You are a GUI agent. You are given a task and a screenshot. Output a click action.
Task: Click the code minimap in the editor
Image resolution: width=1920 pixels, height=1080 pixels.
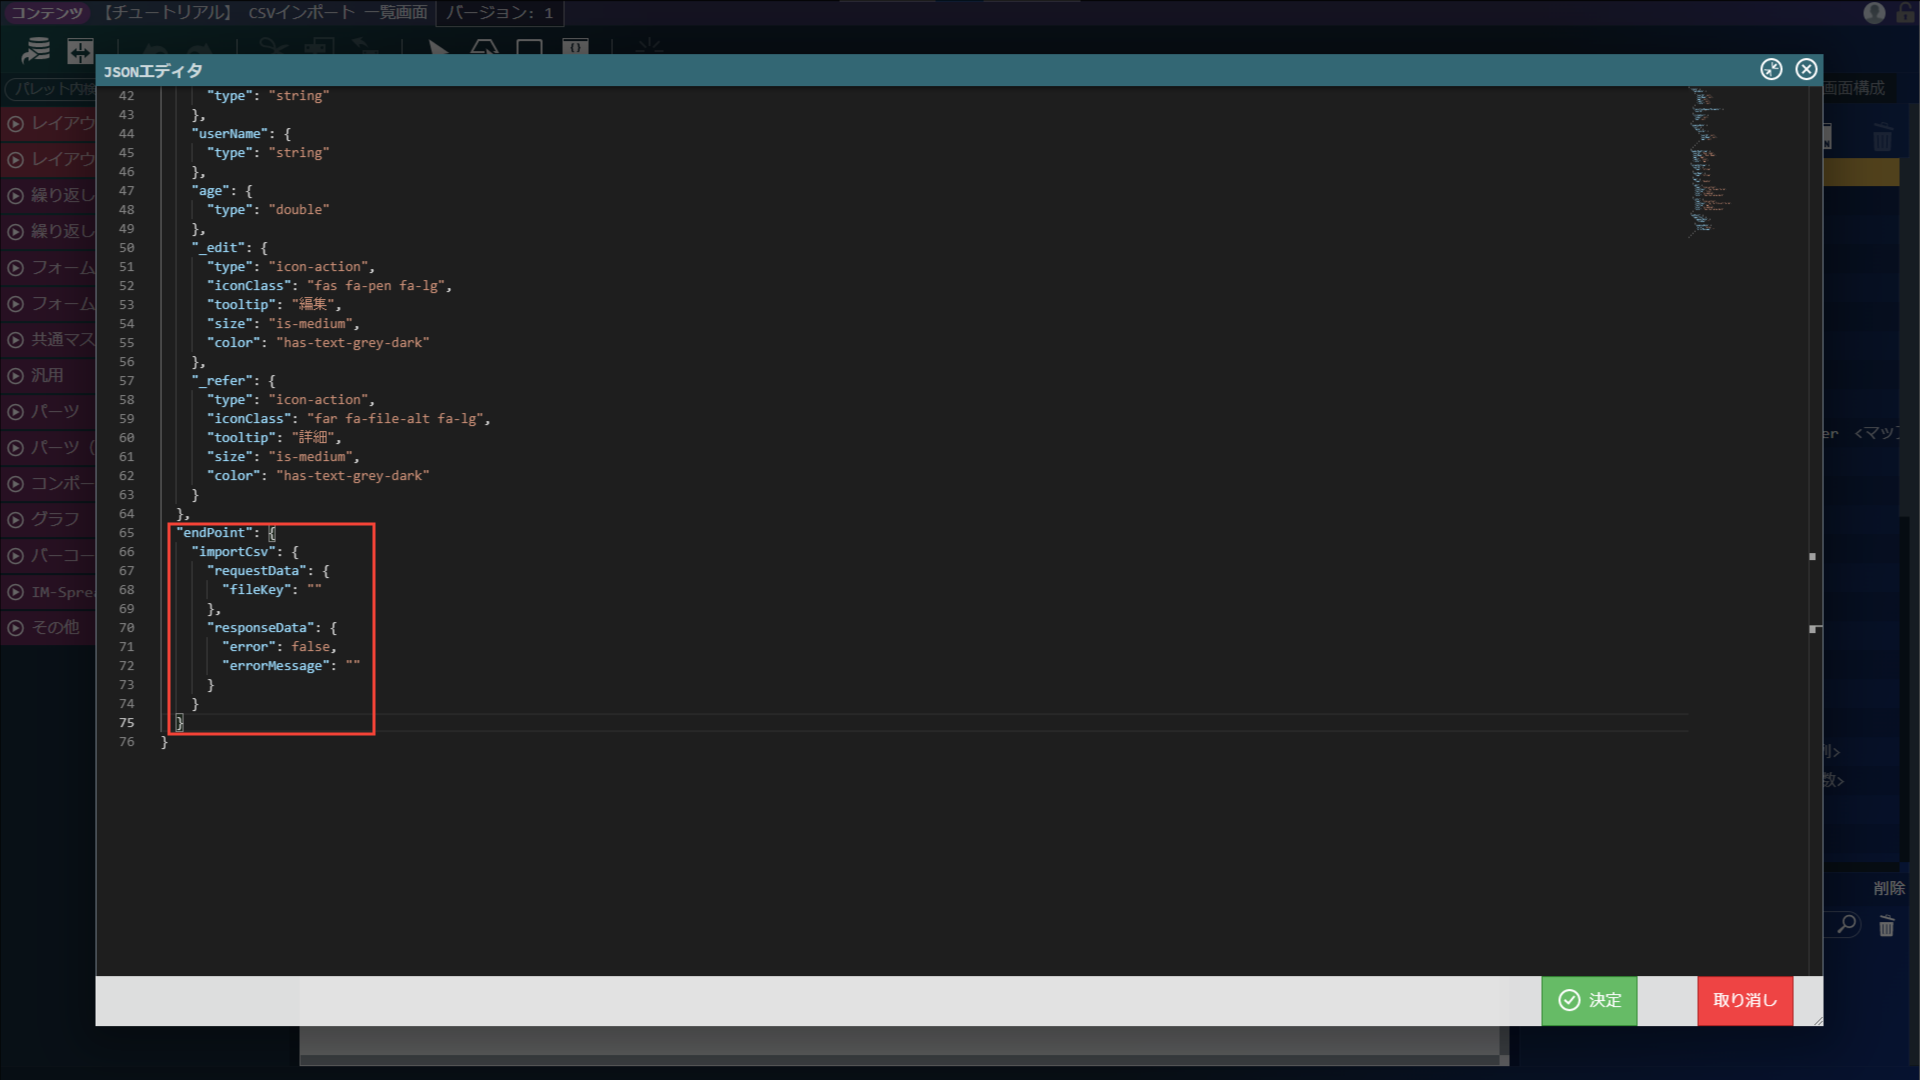pyautogui.click(x=1709, y=162)
